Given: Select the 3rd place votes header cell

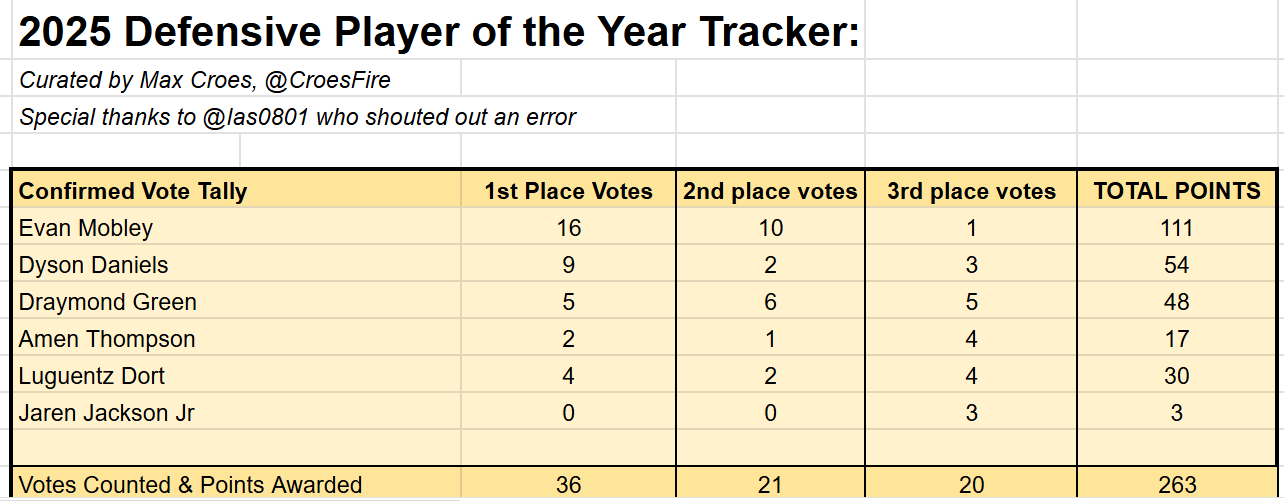Looking at the screenshot, I should click(971, 191).
